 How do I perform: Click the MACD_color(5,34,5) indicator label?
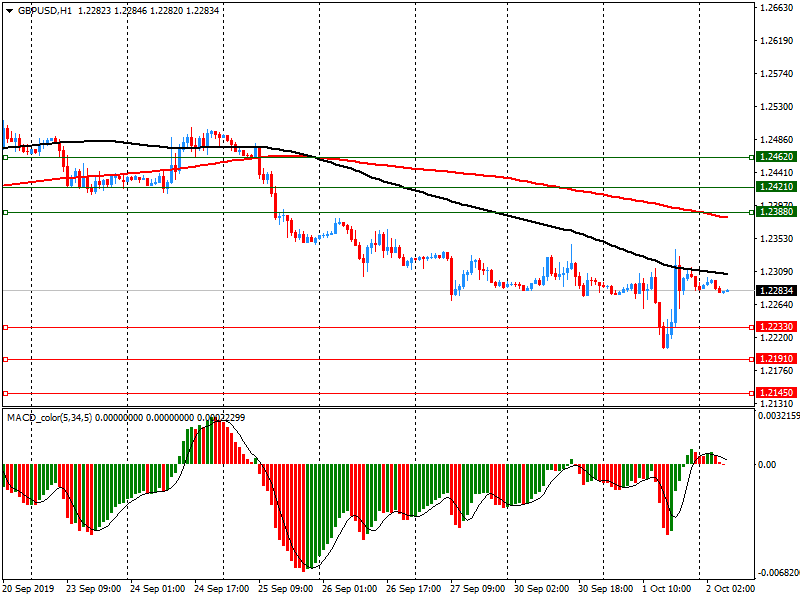[x=49, y=418]
